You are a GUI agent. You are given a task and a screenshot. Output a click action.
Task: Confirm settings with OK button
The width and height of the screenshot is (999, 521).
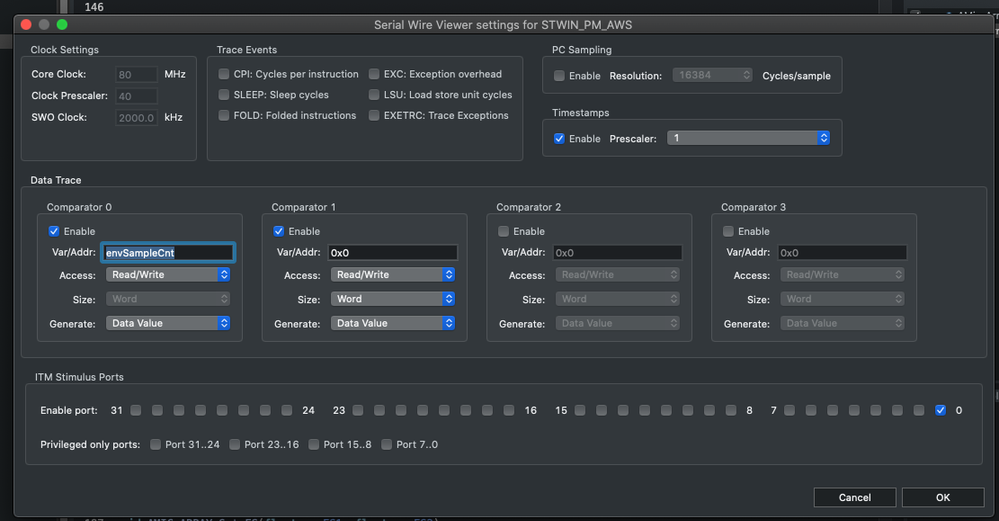(x=942, y=497)
